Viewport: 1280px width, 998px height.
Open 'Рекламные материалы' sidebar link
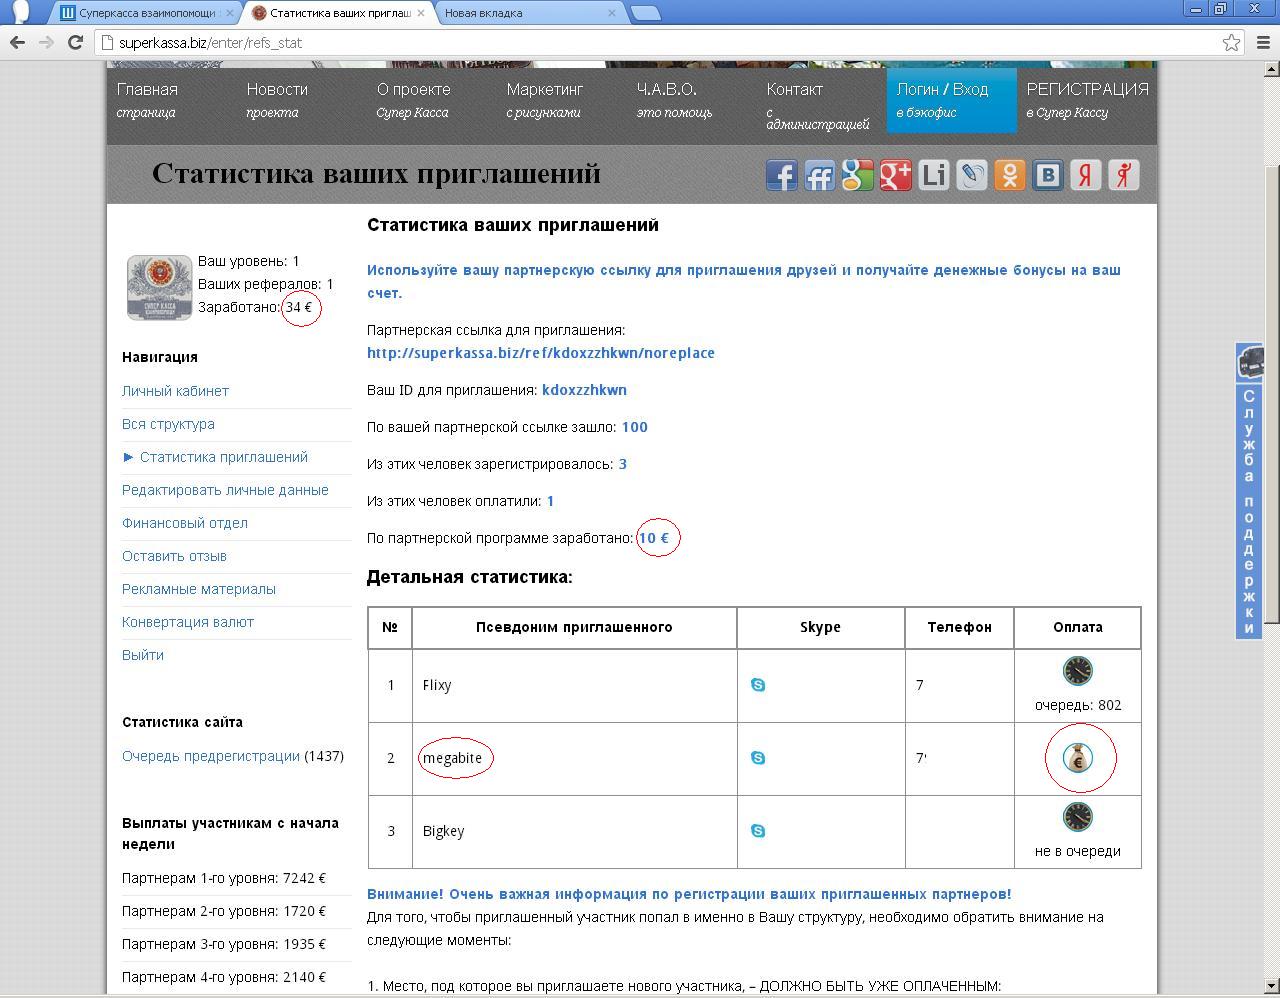tap(199, 589)
